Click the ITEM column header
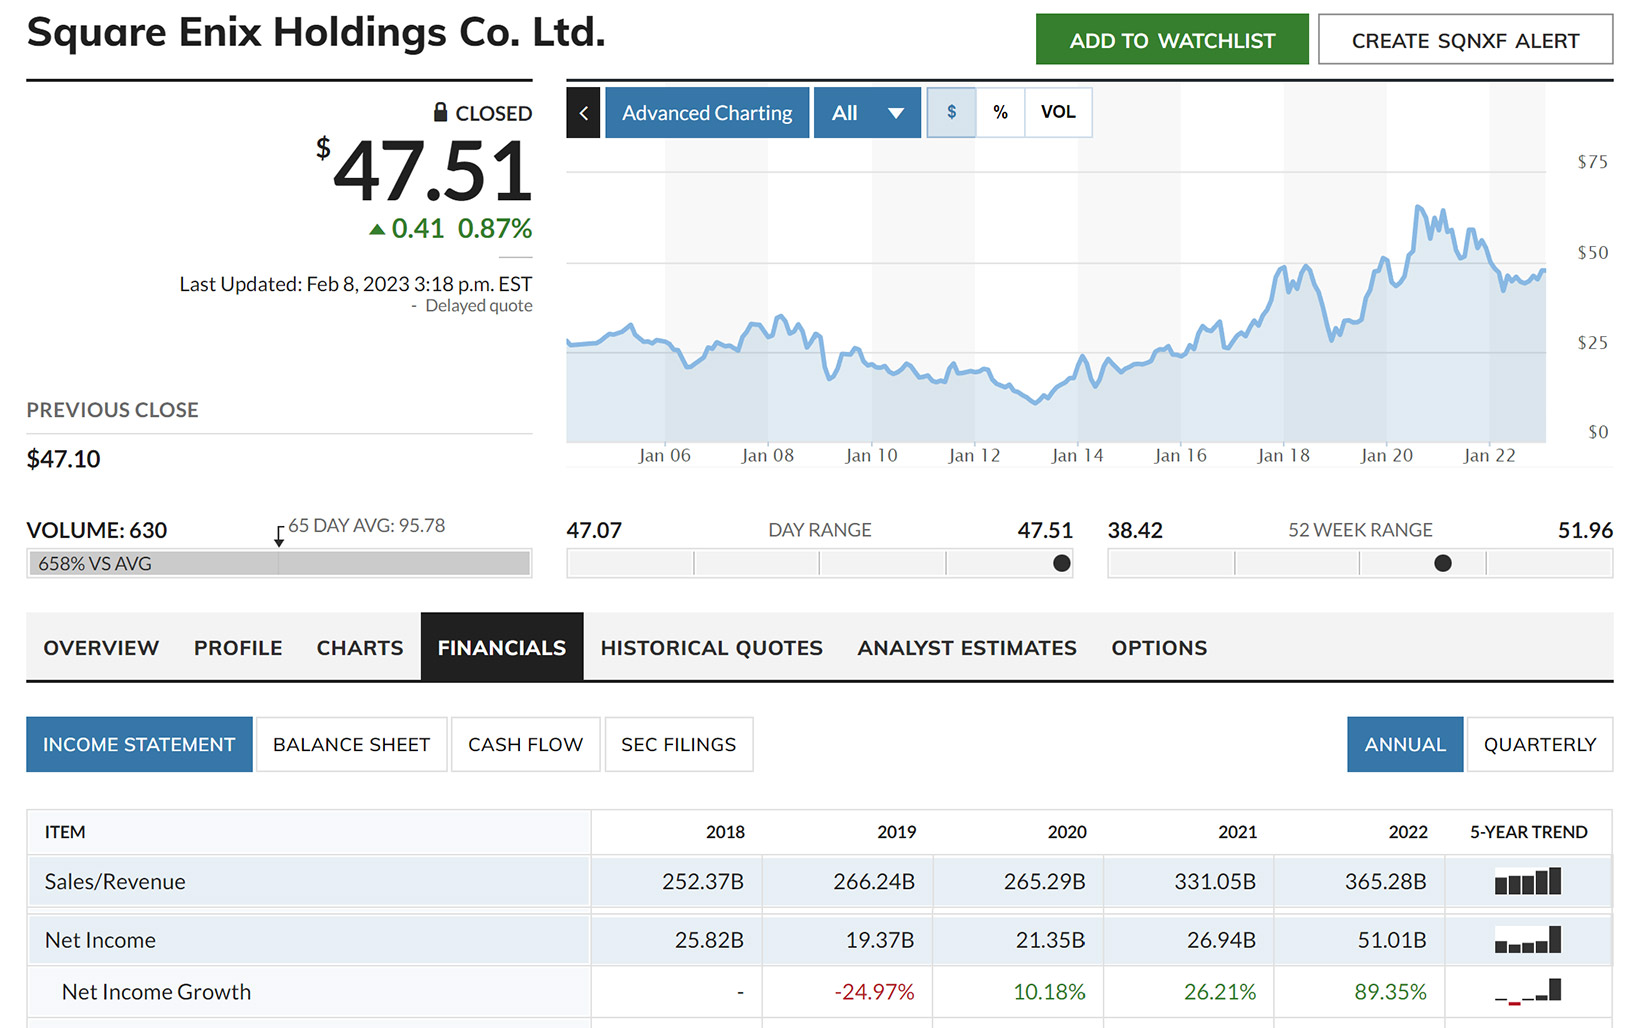The image size is (1634, 1028). click(65, 832)
